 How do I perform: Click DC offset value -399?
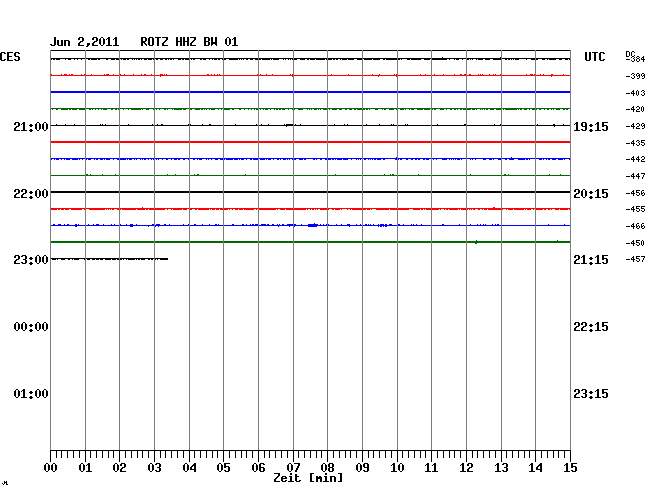[x=635, y=76]
